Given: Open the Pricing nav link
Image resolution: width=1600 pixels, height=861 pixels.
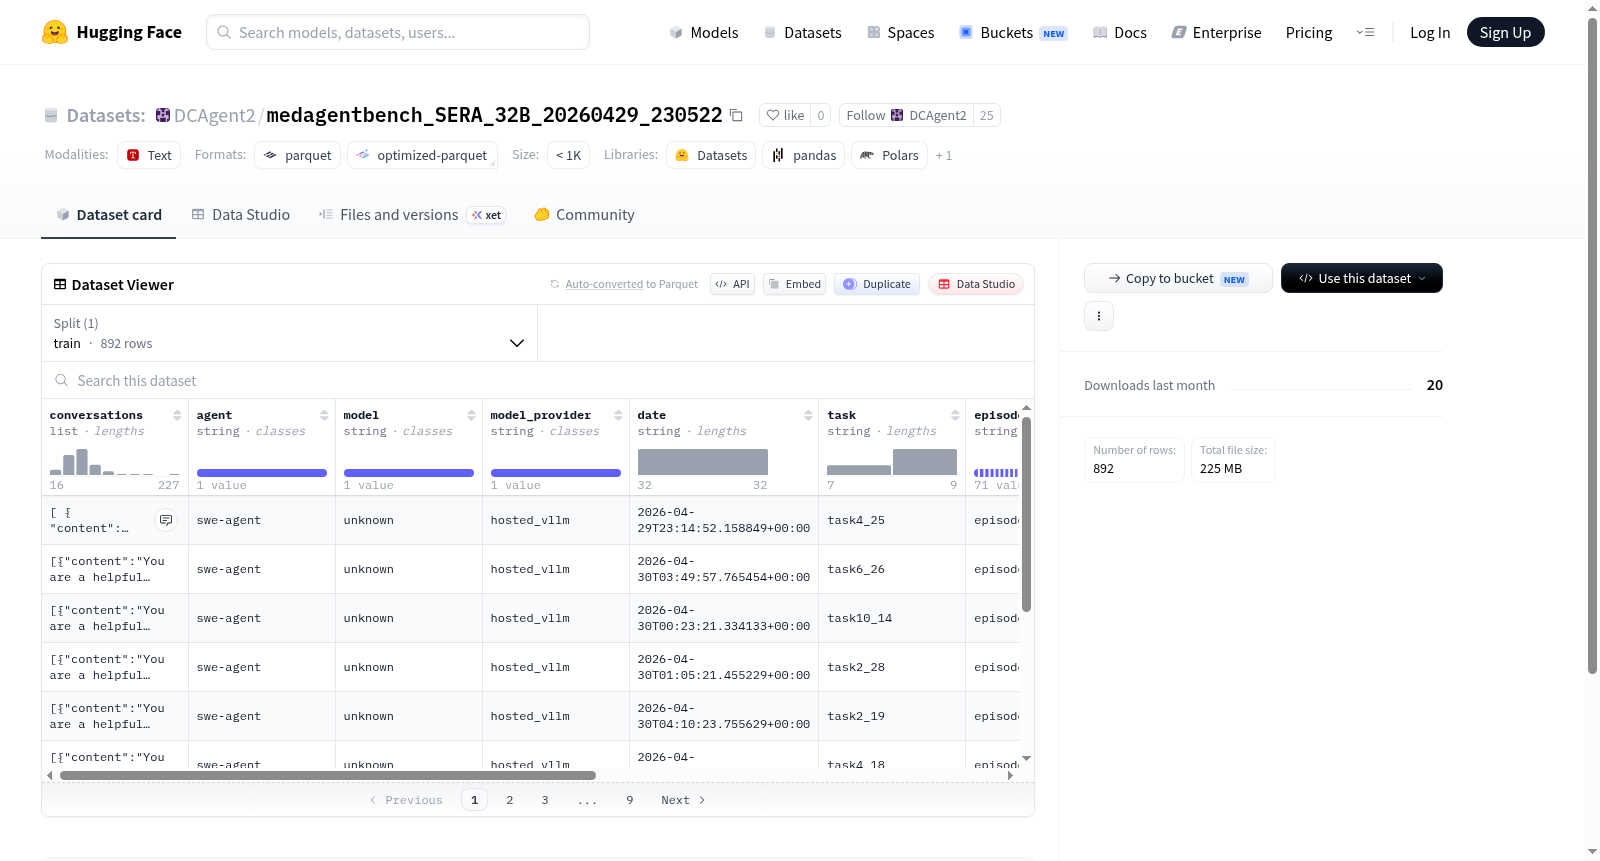Looking at the screenshot, I should 1309,32.
